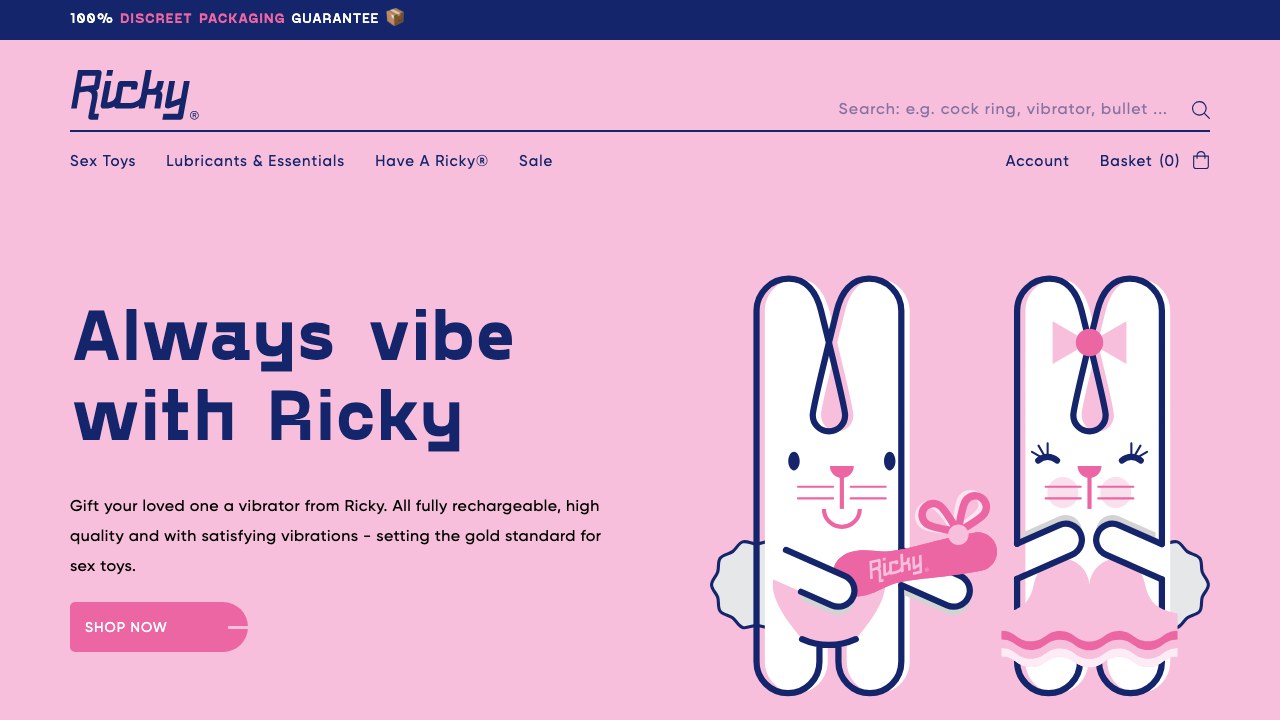Click the left bunny holding Ricky vibrator

852,486
